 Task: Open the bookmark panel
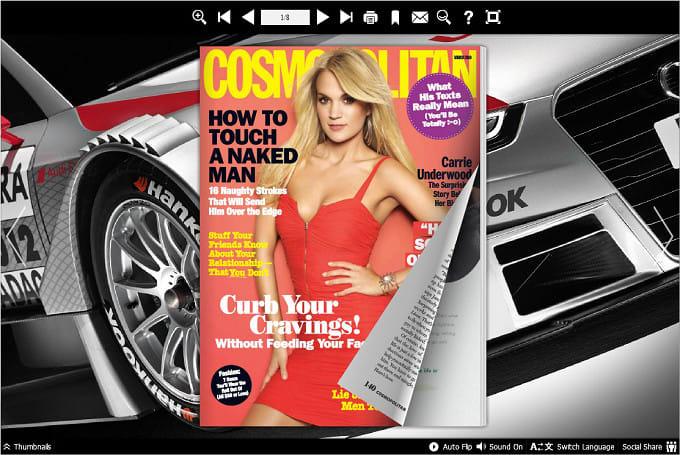395,18
